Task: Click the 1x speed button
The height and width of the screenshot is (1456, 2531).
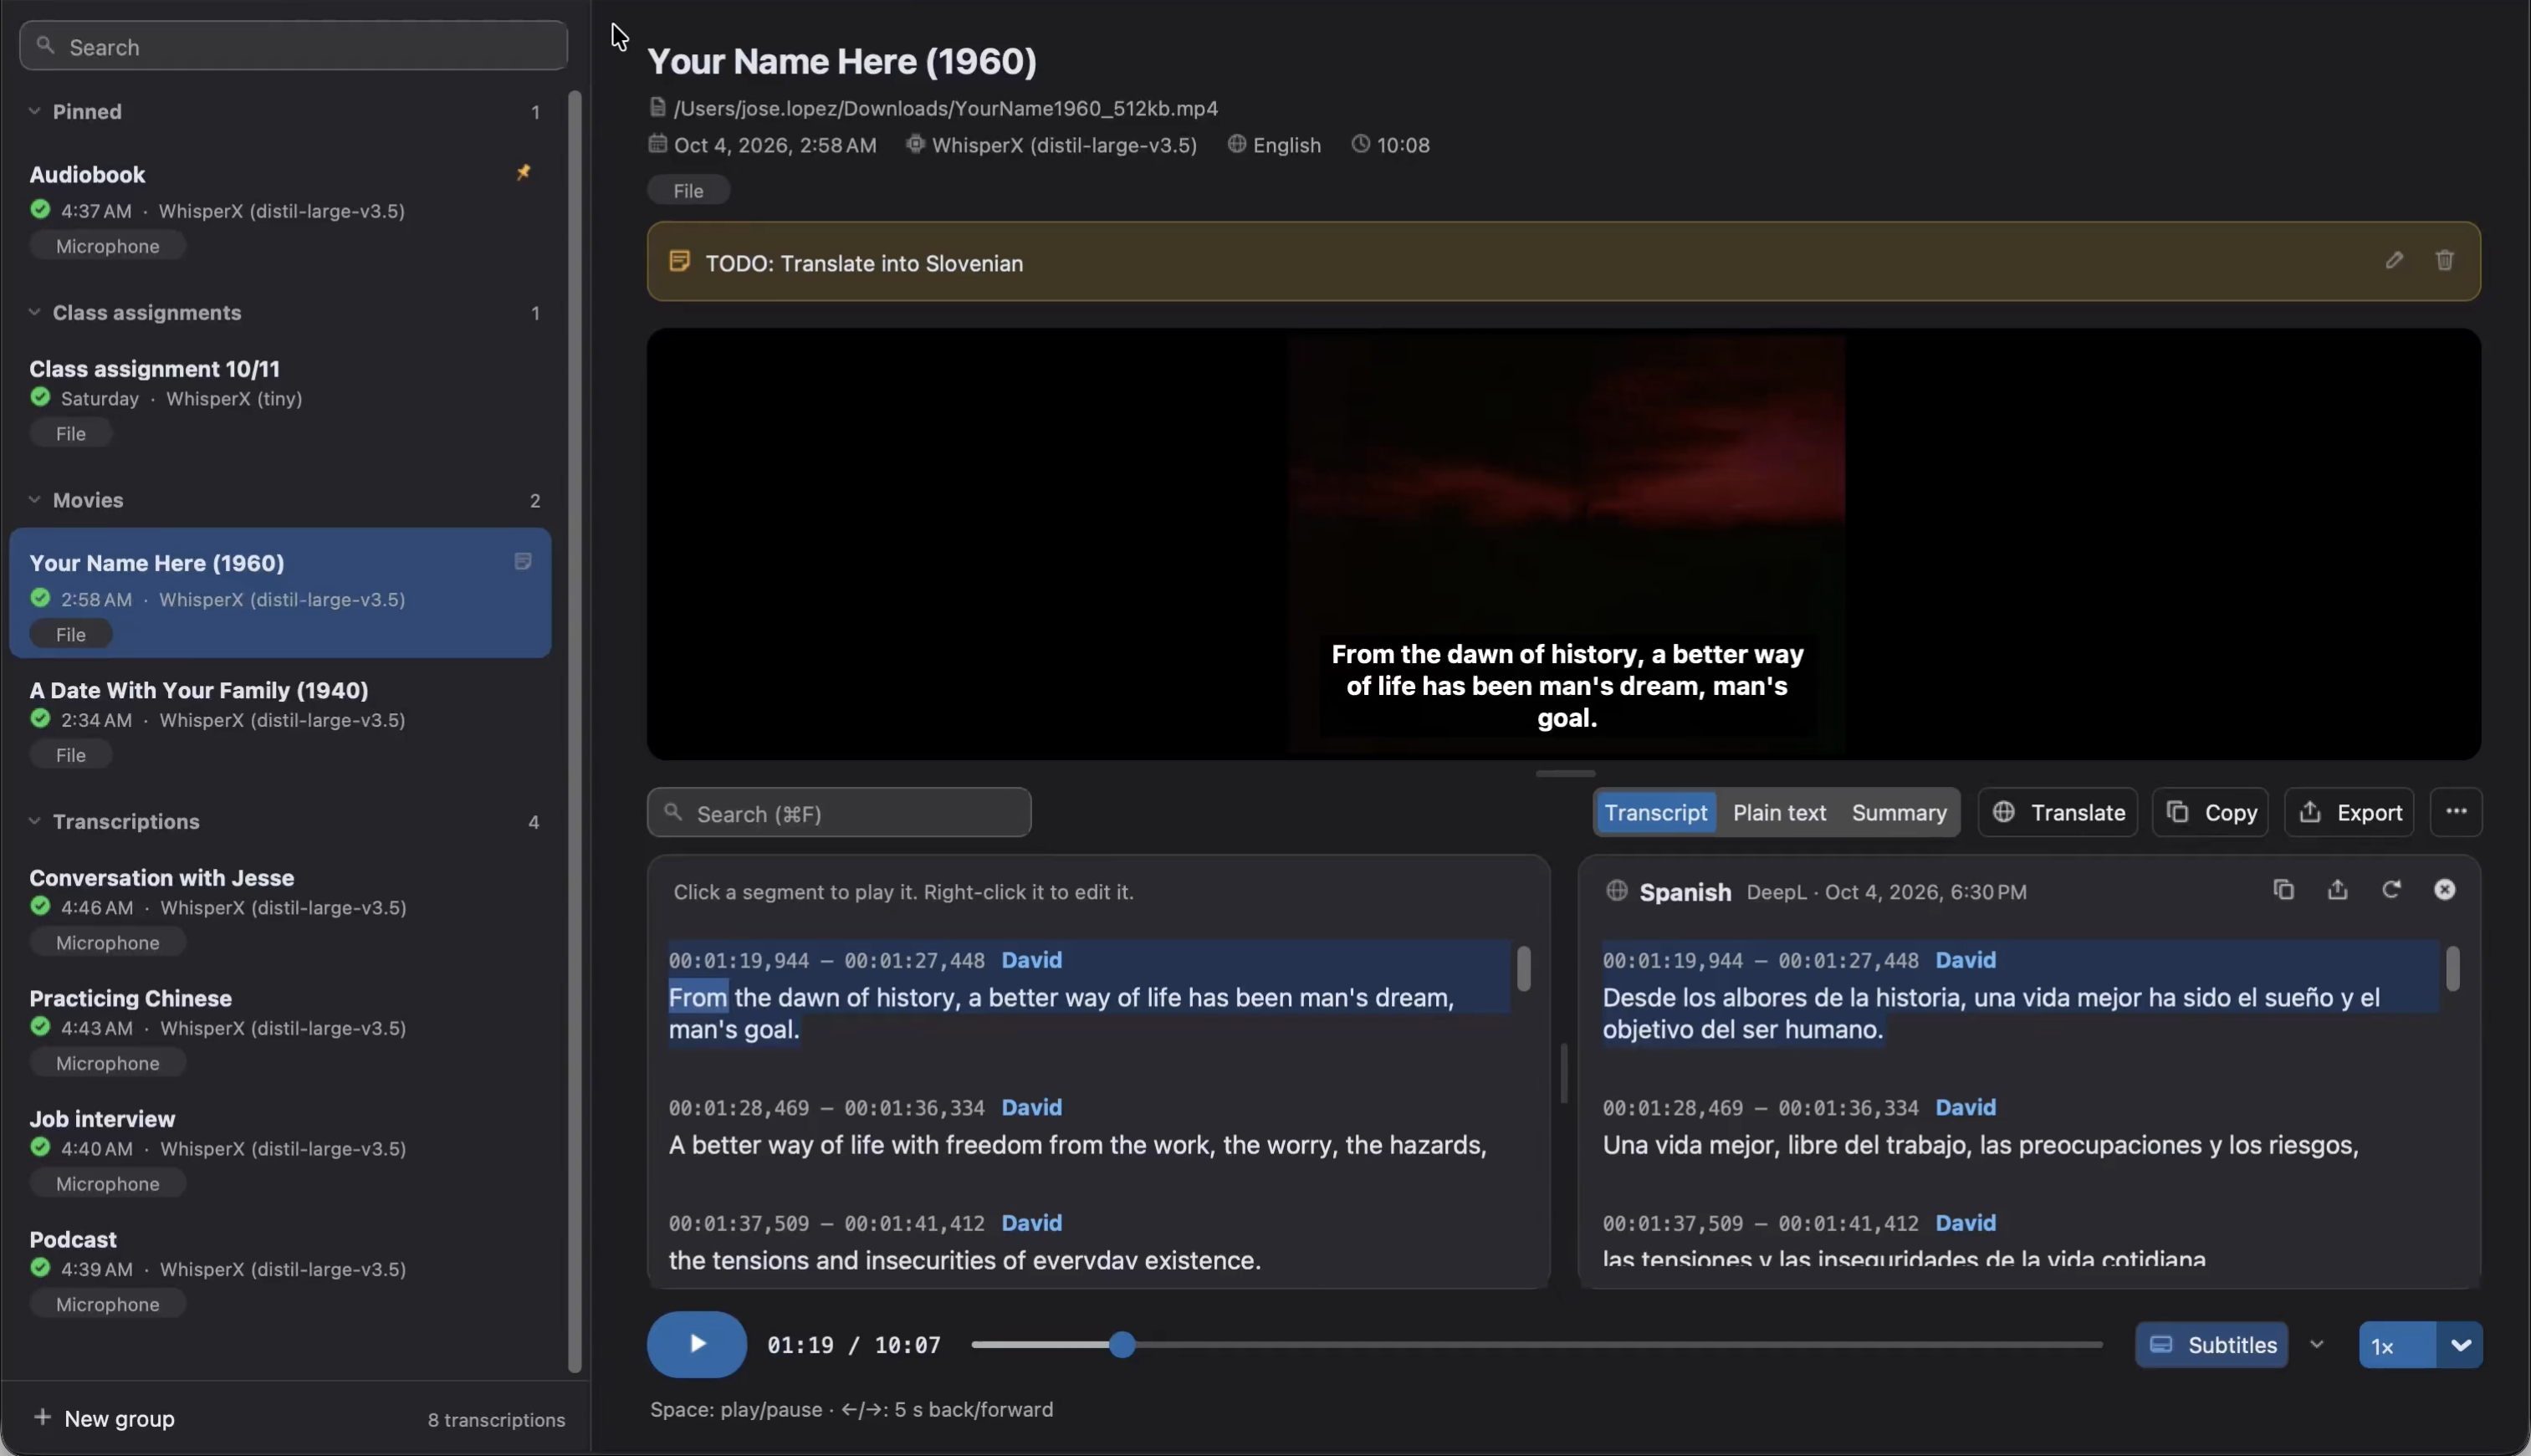Action: tap(2397, 1344)
